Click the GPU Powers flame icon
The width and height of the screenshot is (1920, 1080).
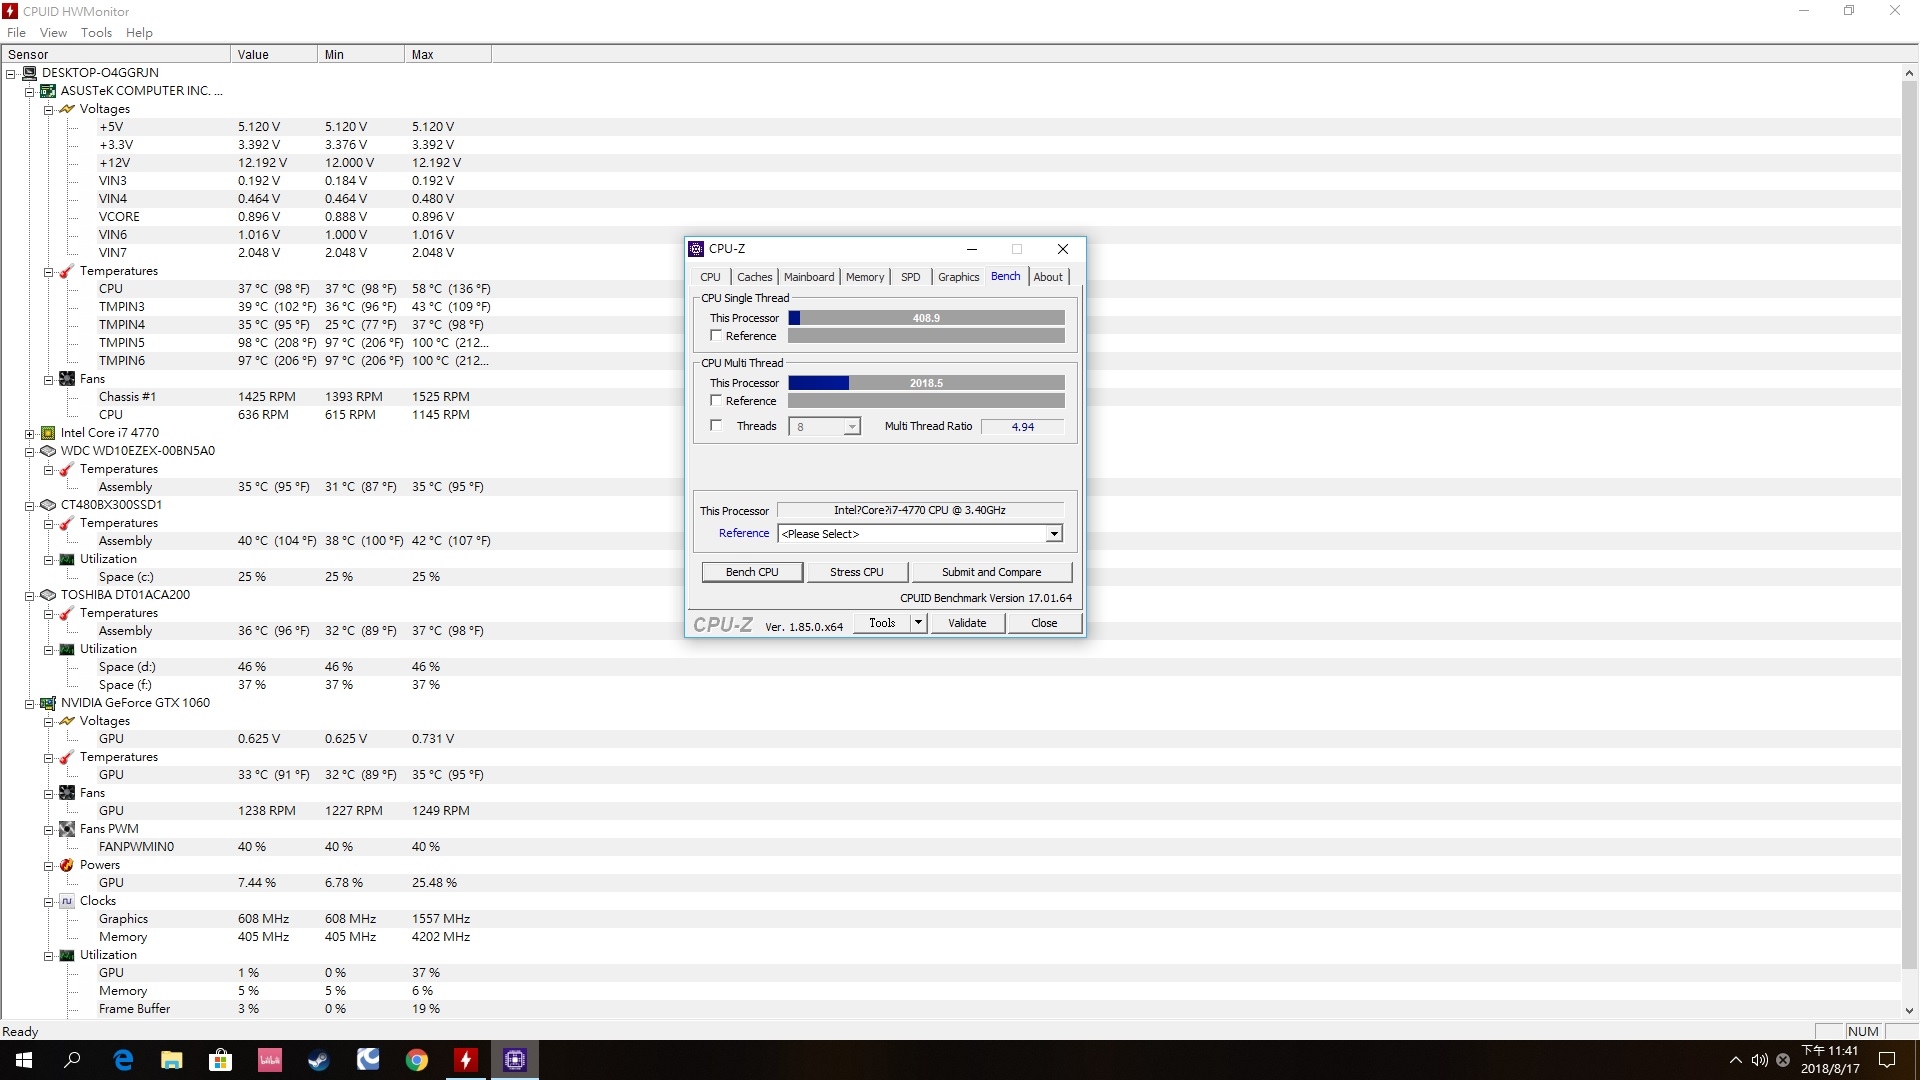[x=67, y=865]
